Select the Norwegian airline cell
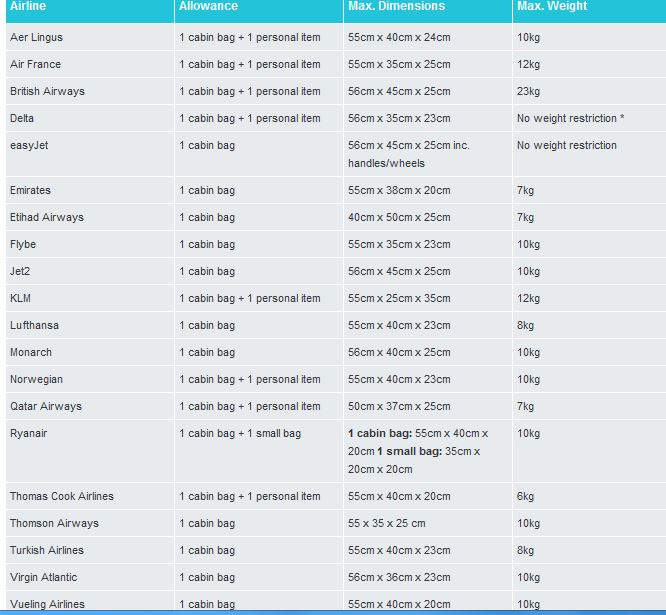666x615 pixels. pyautogui.click(x=90, y=379)
